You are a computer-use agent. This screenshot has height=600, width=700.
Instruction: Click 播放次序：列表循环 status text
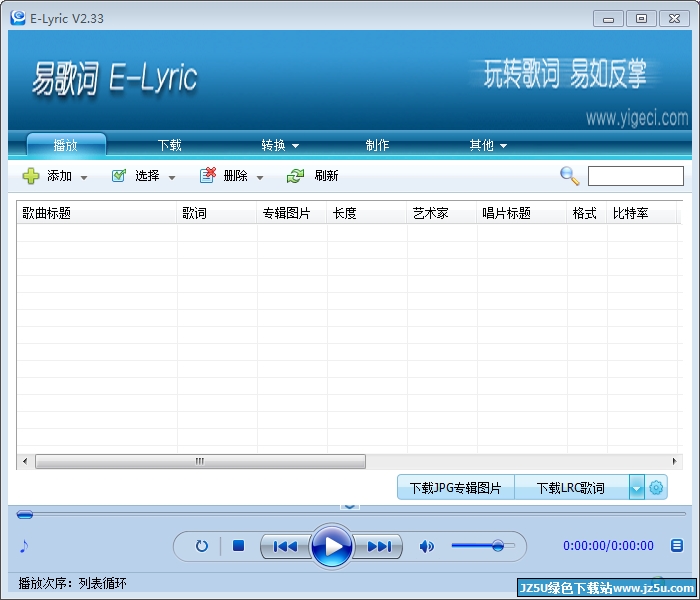(72, 583)
